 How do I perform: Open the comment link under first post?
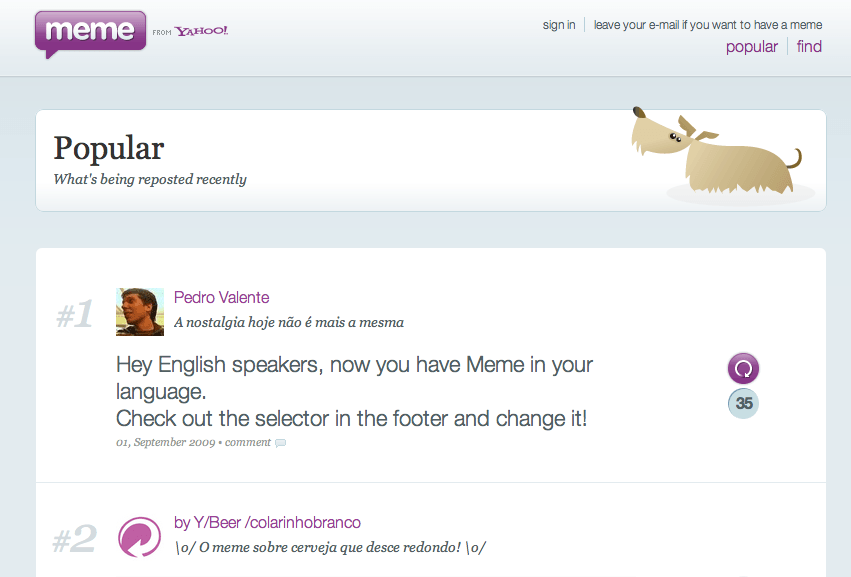(247, 442)
